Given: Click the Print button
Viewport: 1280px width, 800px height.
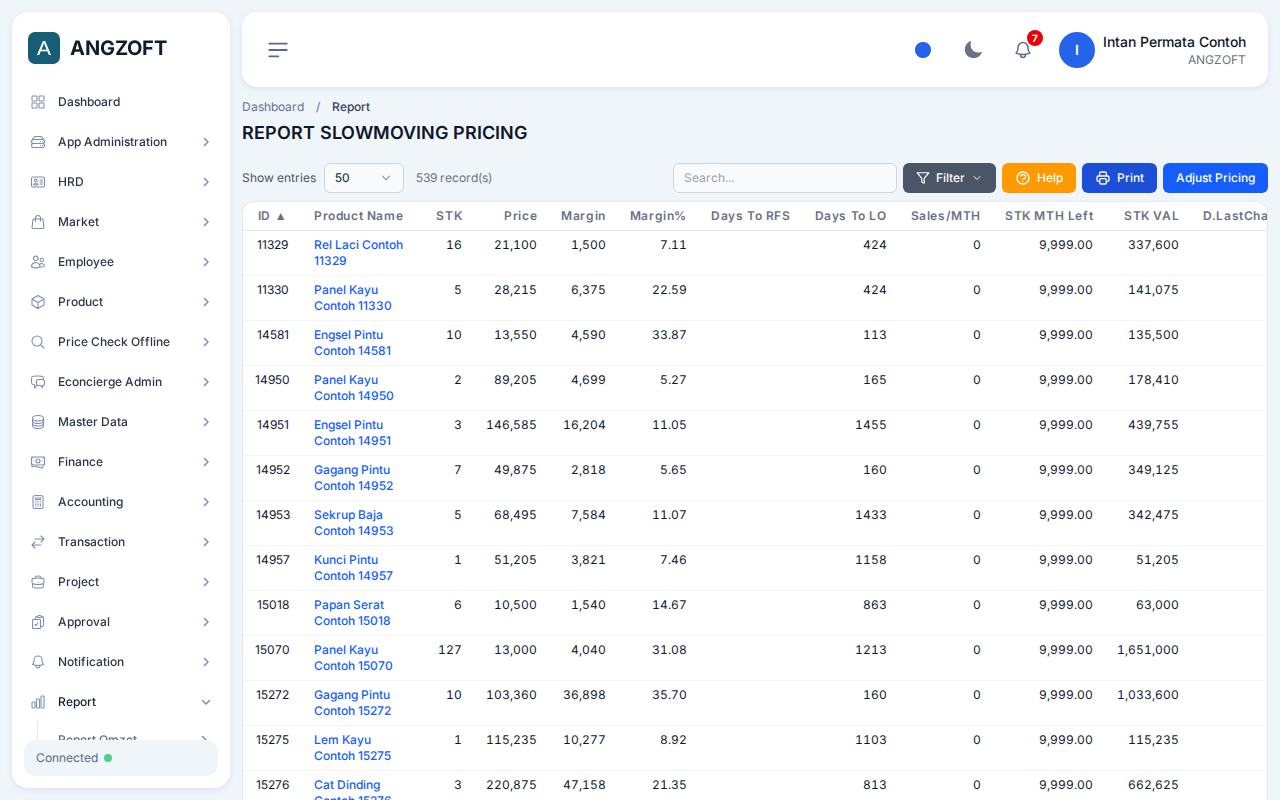Looking at the screenshot, I should (1119, 178).
